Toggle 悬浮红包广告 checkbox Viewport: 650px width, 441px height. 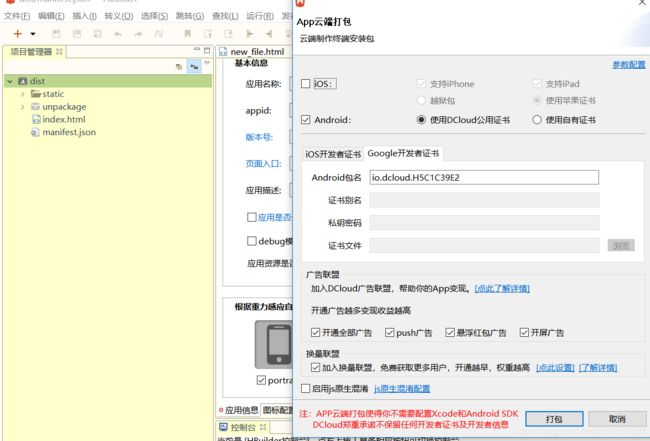coord(450,332)
